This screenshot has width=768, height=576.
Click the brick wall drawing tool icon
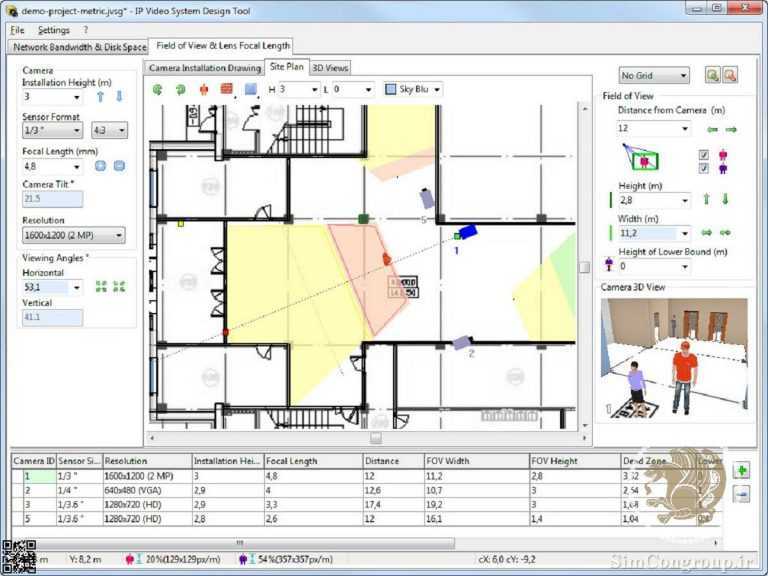pyautogui.click(x=226, y=89)
